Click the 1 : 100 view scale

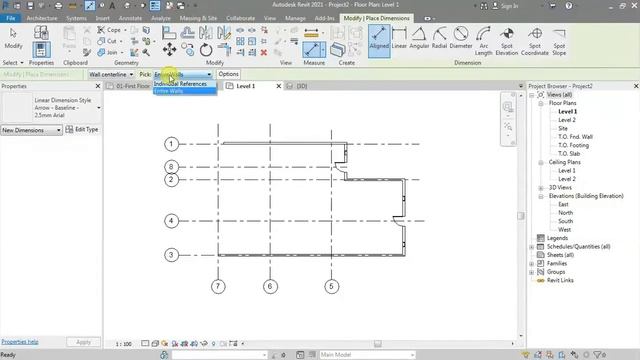click(123, 344)
